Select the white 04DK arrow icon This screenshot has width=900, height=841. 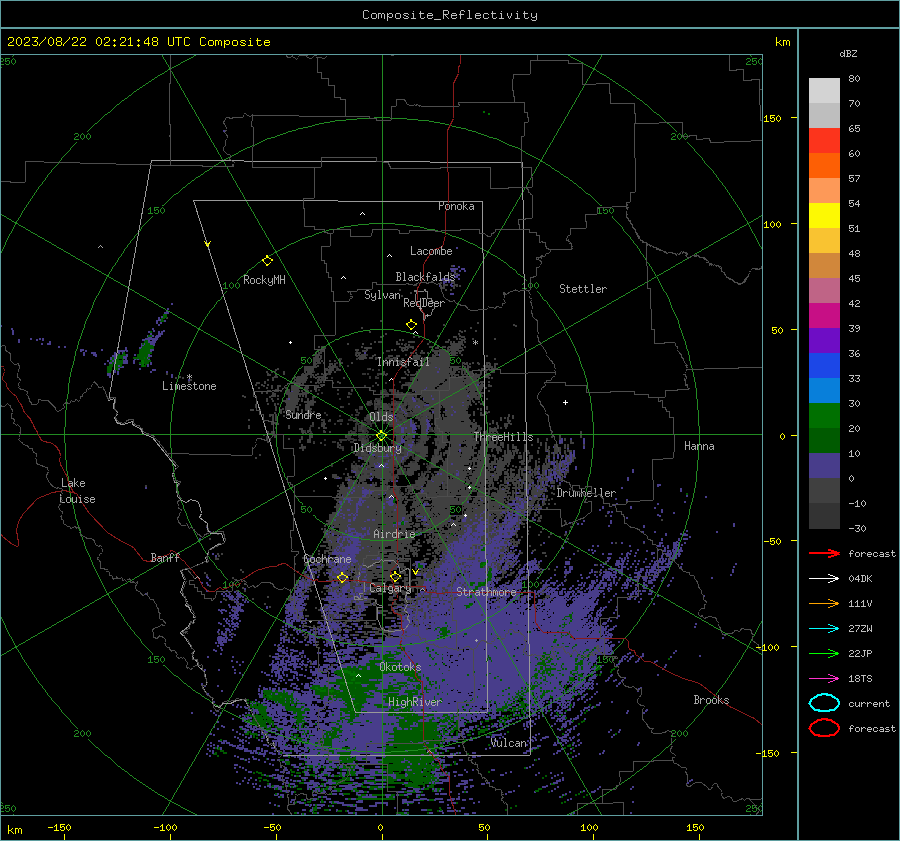coord(824,578)
